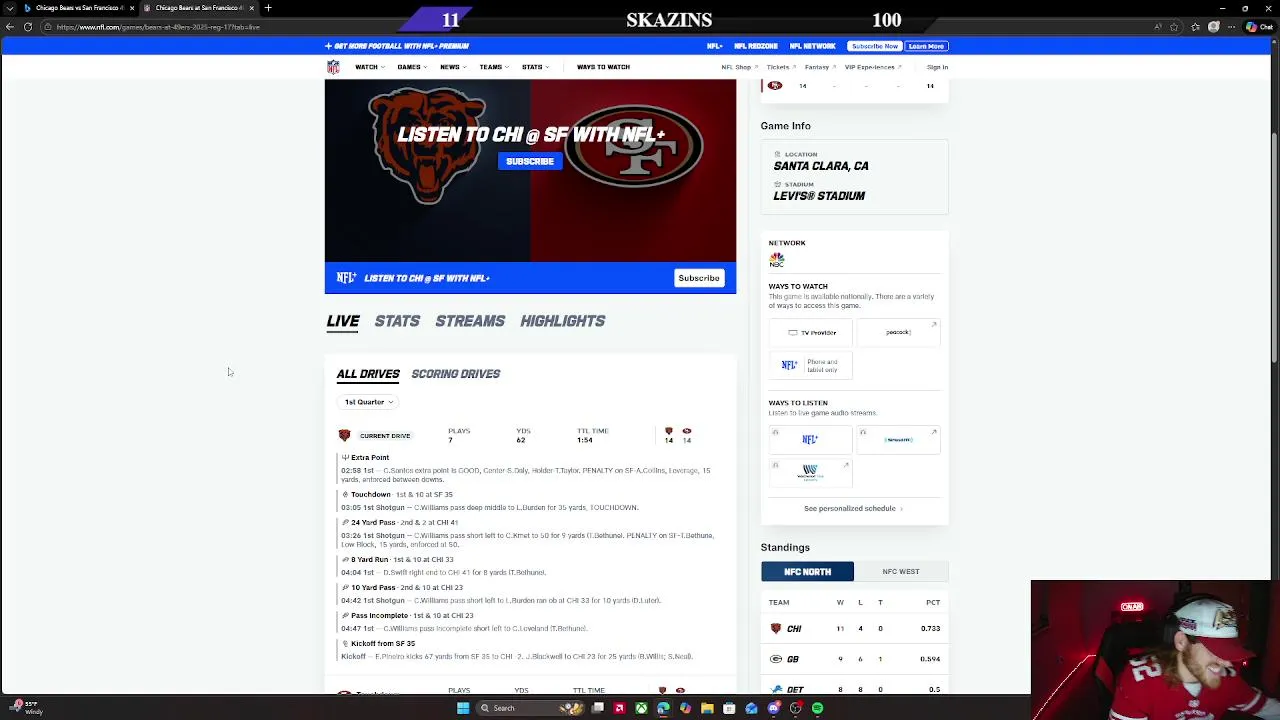Open a new browser tab

coord(268,8)
